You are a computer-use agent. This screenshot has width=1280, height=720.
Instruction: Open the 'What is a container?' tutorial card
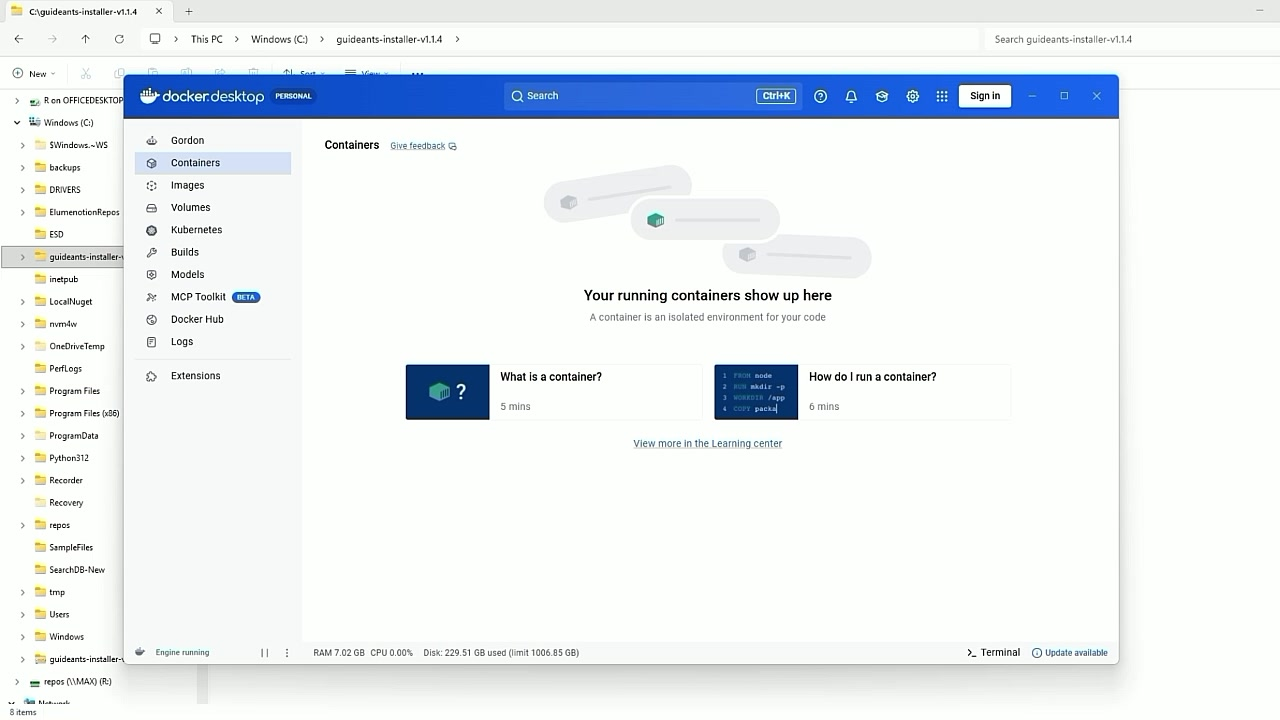(x=554, y=392)
